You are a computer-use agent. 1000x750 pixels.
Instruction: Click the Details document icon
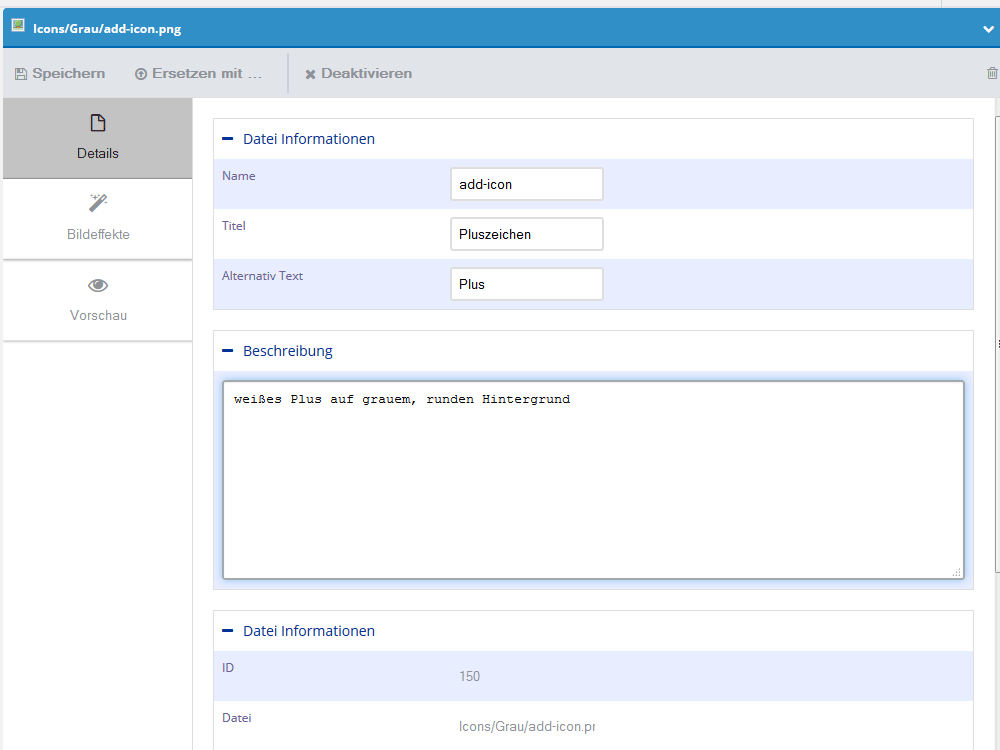(98, 123)
